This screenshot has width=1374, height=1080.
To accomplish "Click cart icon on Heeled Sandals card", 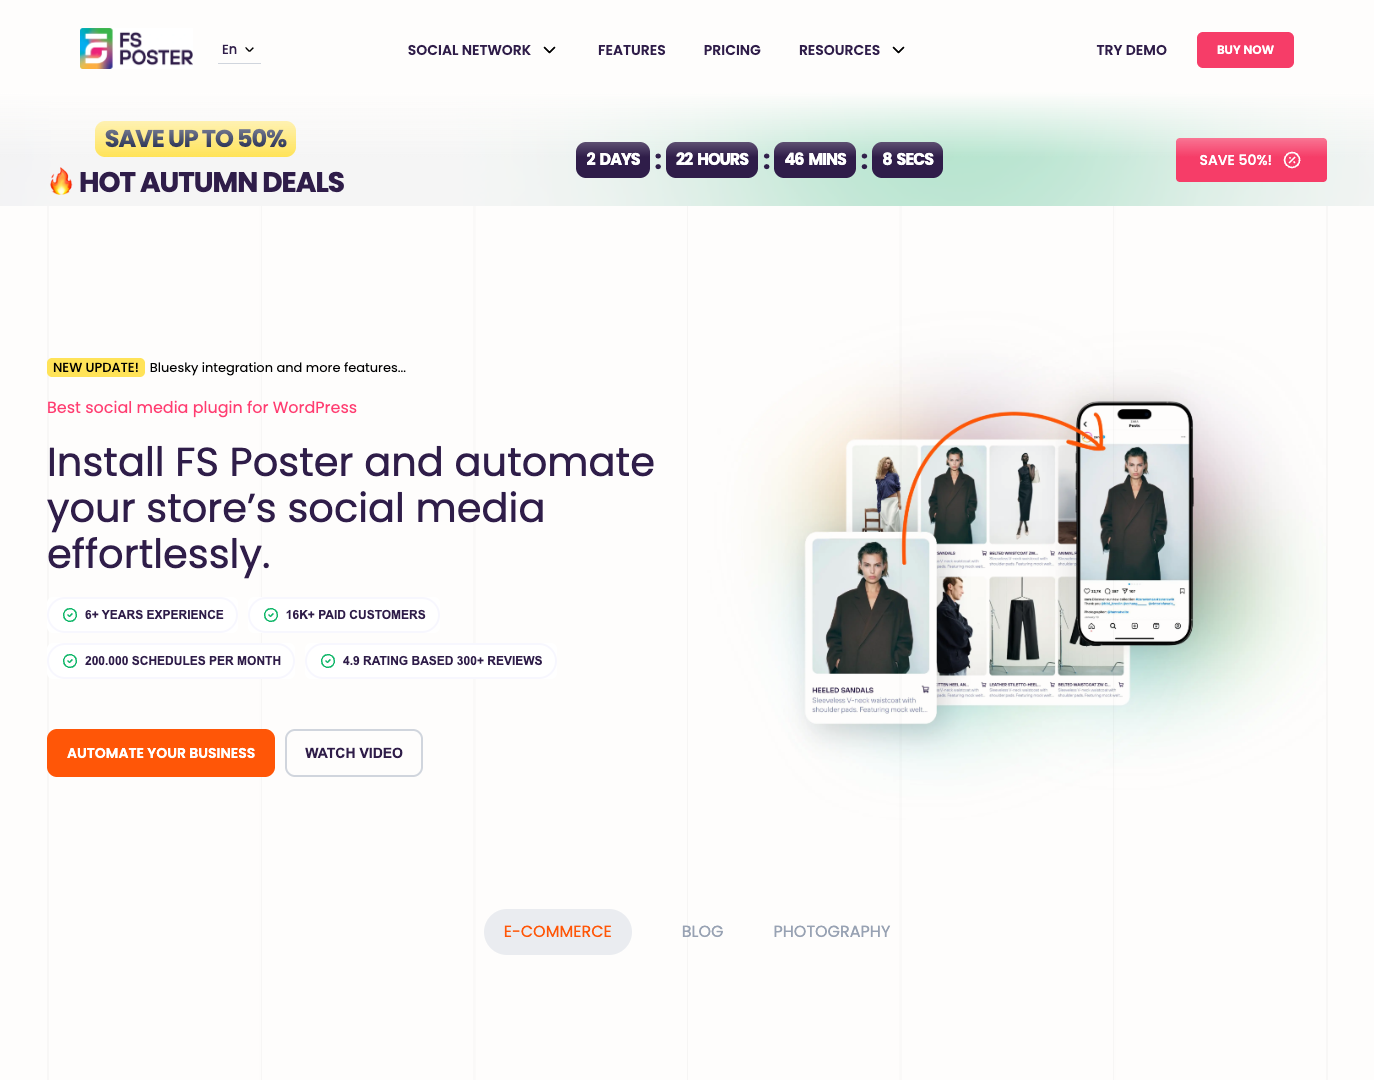I will click(x=925, y=689).
